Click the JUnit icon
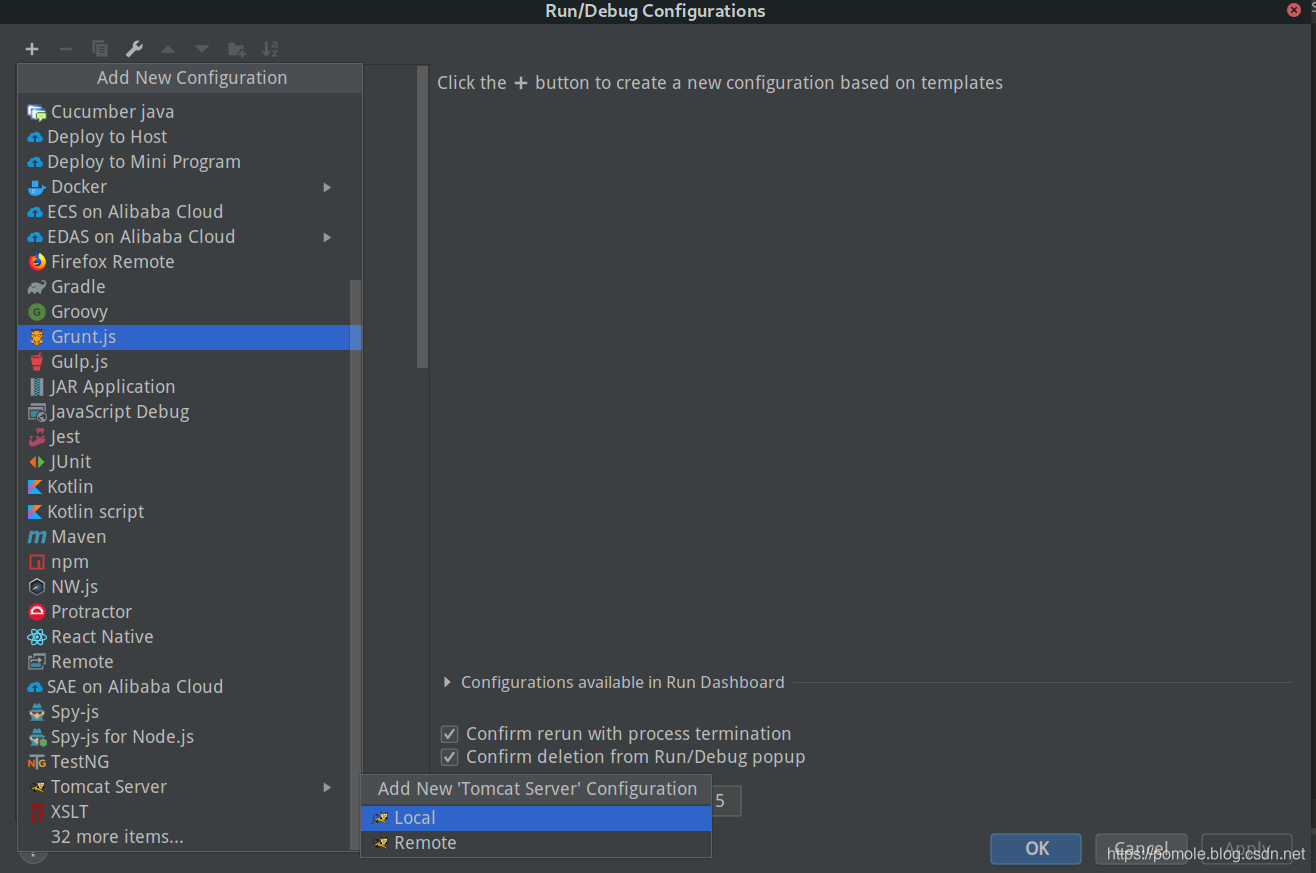Viewport: 1316px width, 873px height. pos(37,462)
